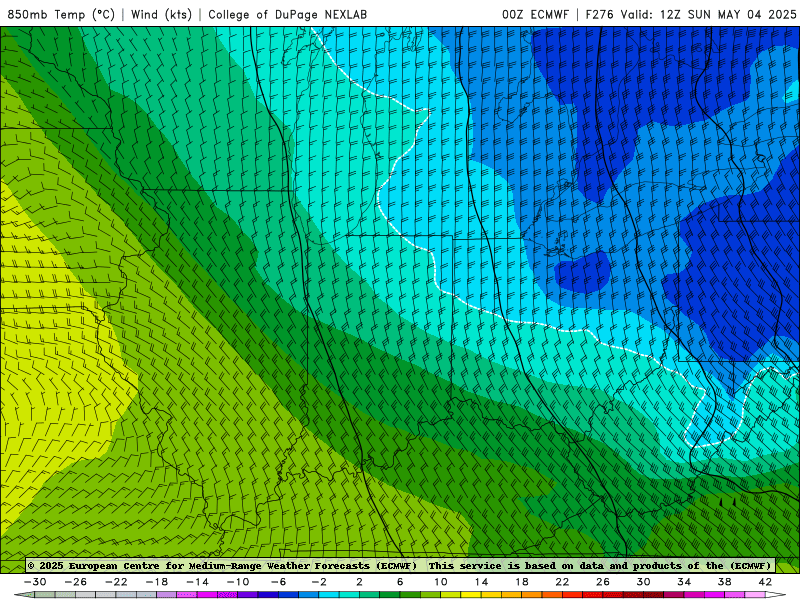Pick the cyan swatch right of −2
This screenshot has height=600, width=800.
329,595
